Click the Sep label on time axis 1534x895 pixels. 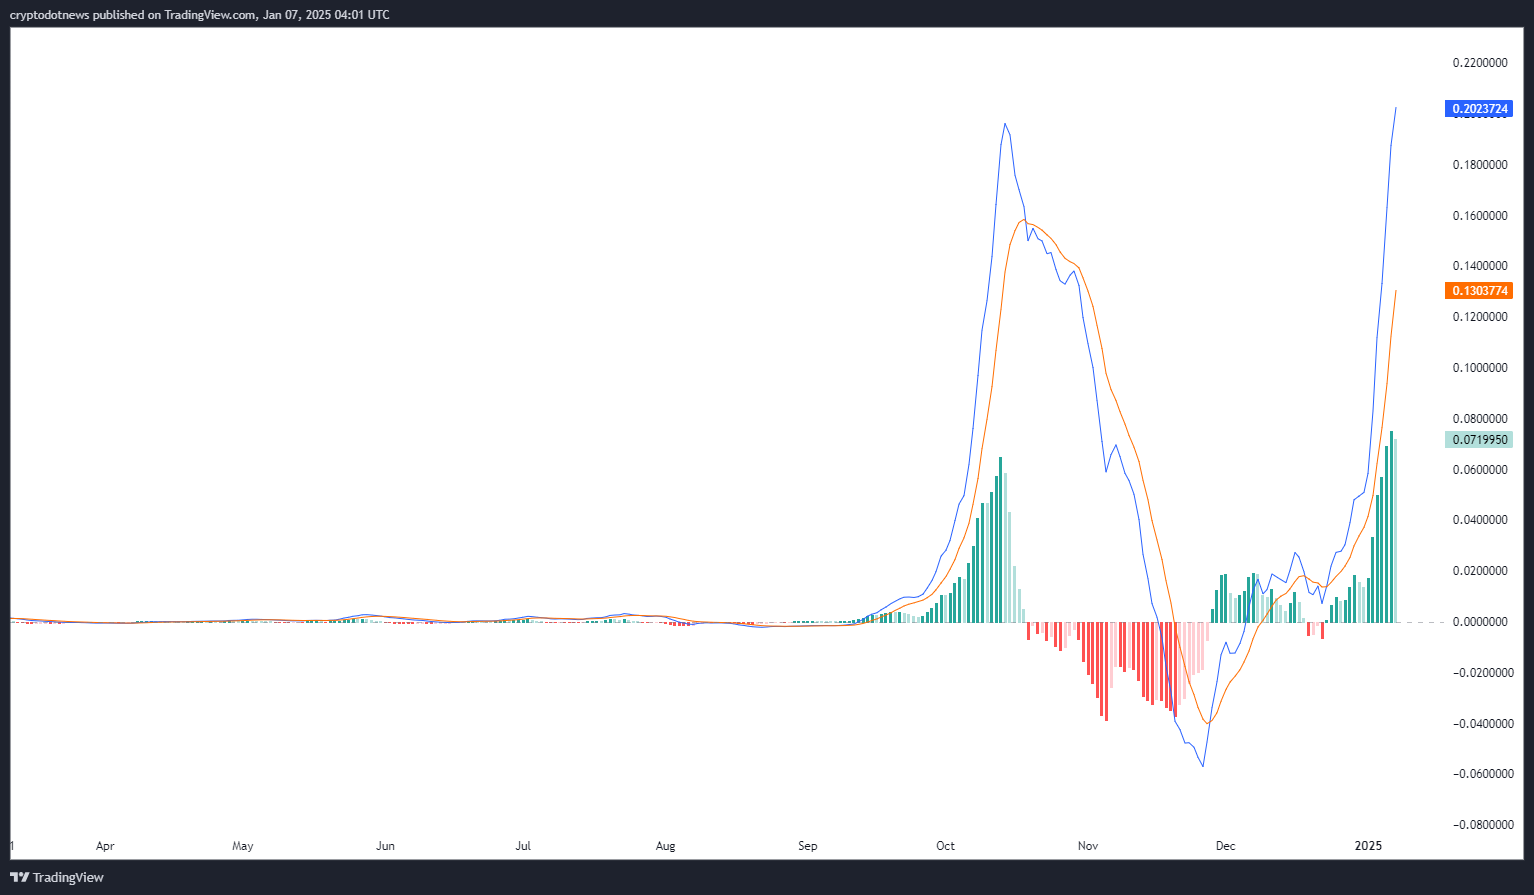coord(808,846)
